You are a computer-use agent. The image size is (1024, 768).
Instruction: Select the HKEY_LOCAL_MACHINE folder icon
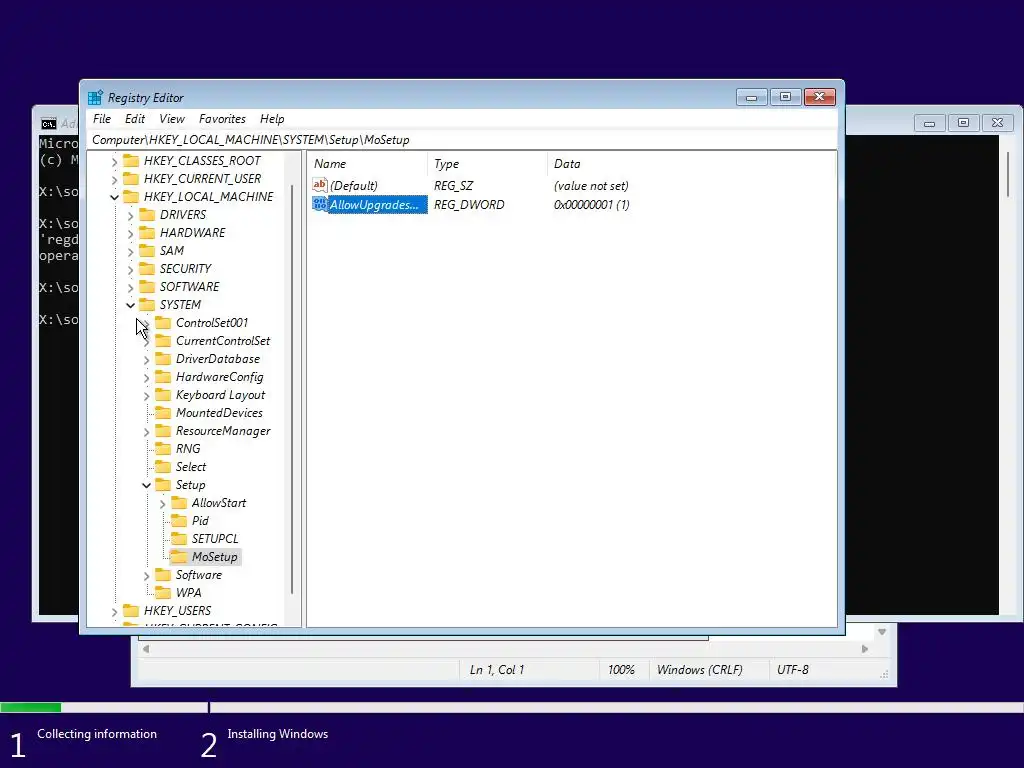point(131,197)
